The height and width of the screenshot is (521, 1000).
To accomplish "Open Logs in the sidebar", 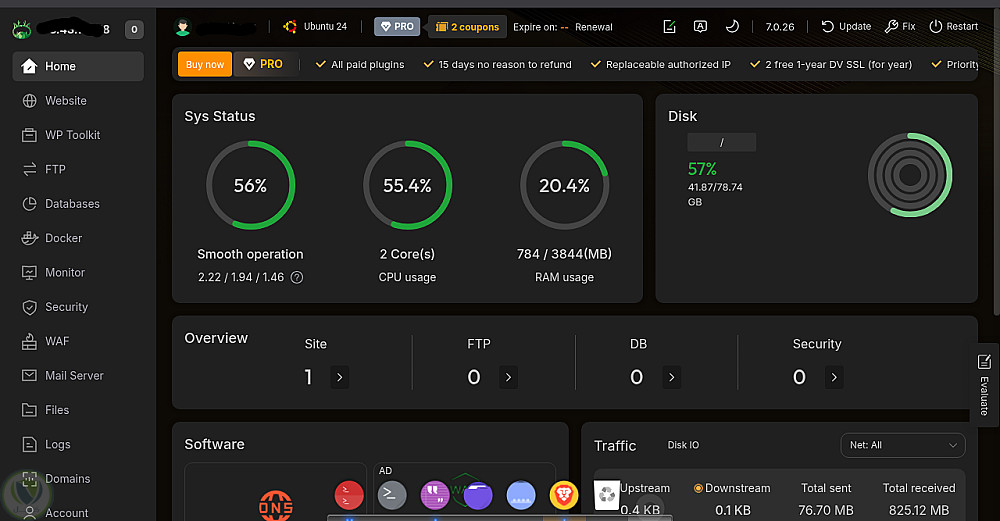I will point(78,444).
